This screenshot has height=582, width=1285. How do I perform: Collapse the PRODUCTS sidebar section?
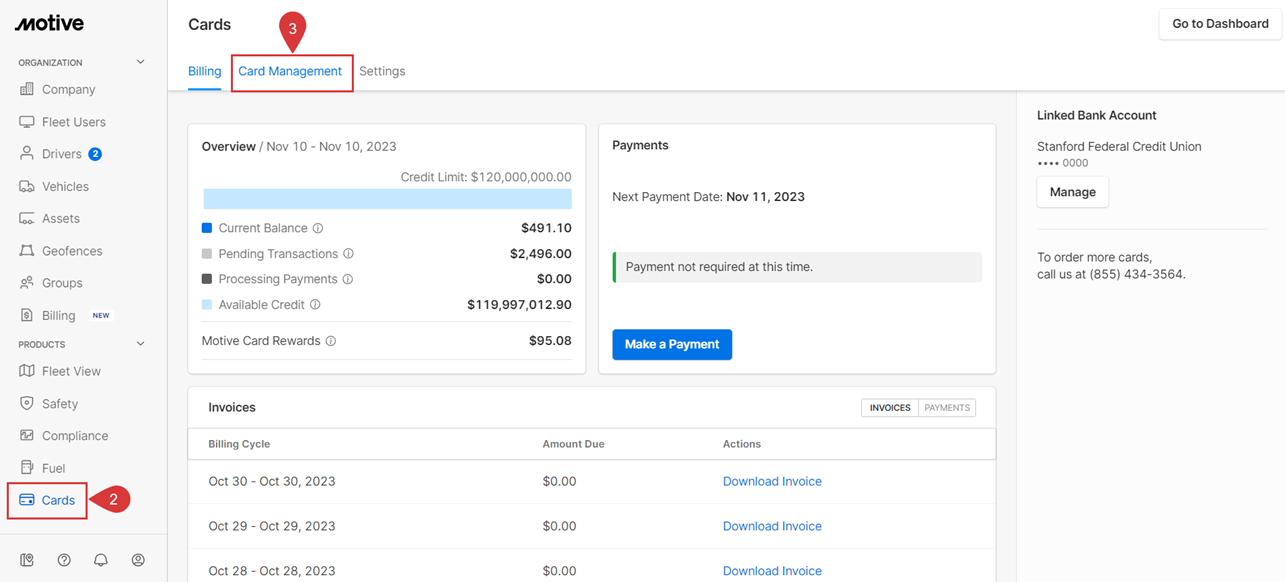tap(140, 344)
